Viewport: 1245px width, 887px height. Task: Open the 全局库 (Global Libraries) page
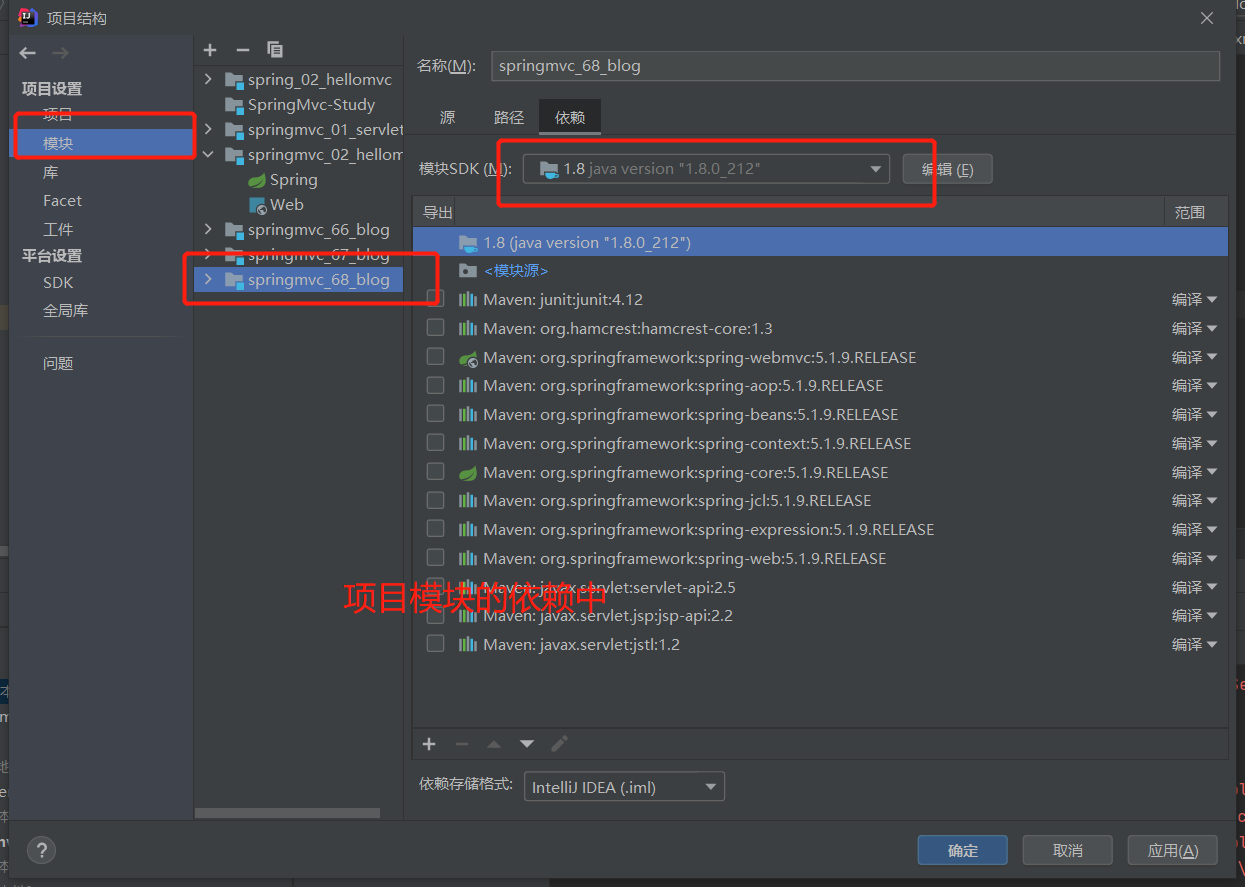click(x=65, y=311)
